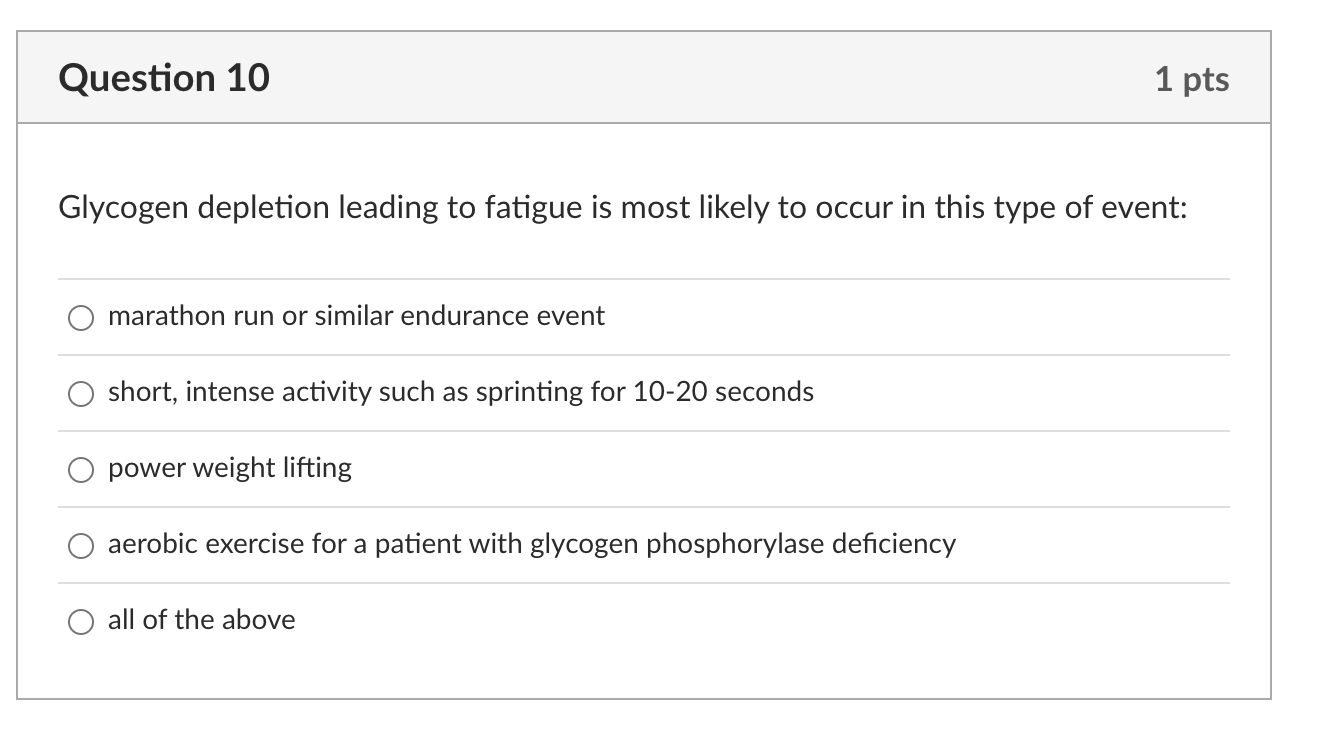The height and width of the screenshot is (734, 1336).
Task: Click the radio circle beside power weight lifting
Action: [80, 470]
